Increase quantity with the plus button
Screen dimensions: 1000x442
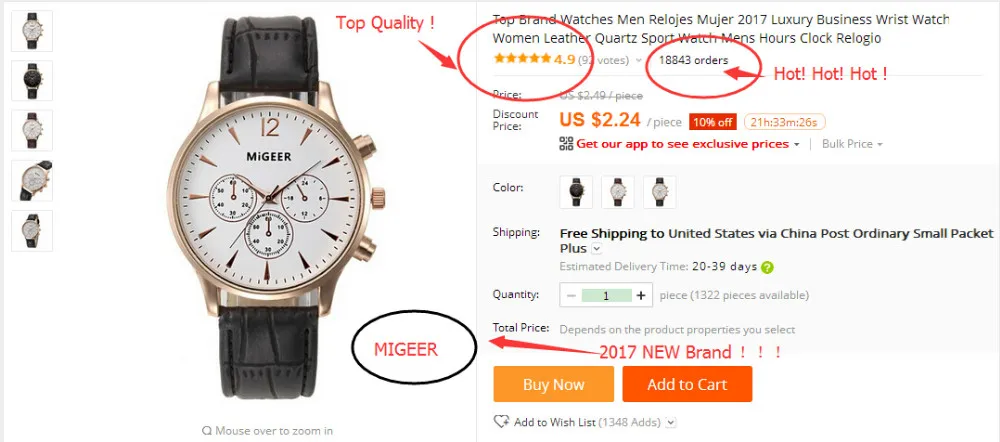point(641,295)
